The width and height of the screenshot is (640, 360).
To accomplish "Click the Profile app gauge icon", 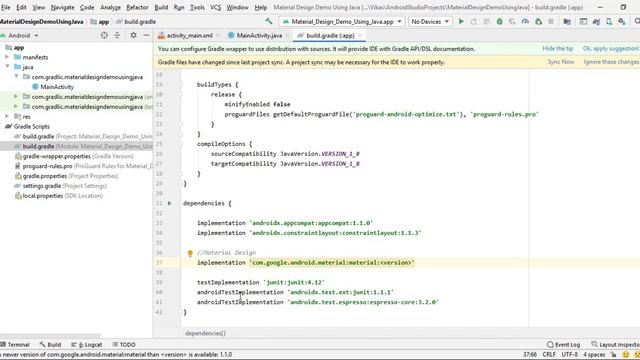I will (525, 21).
